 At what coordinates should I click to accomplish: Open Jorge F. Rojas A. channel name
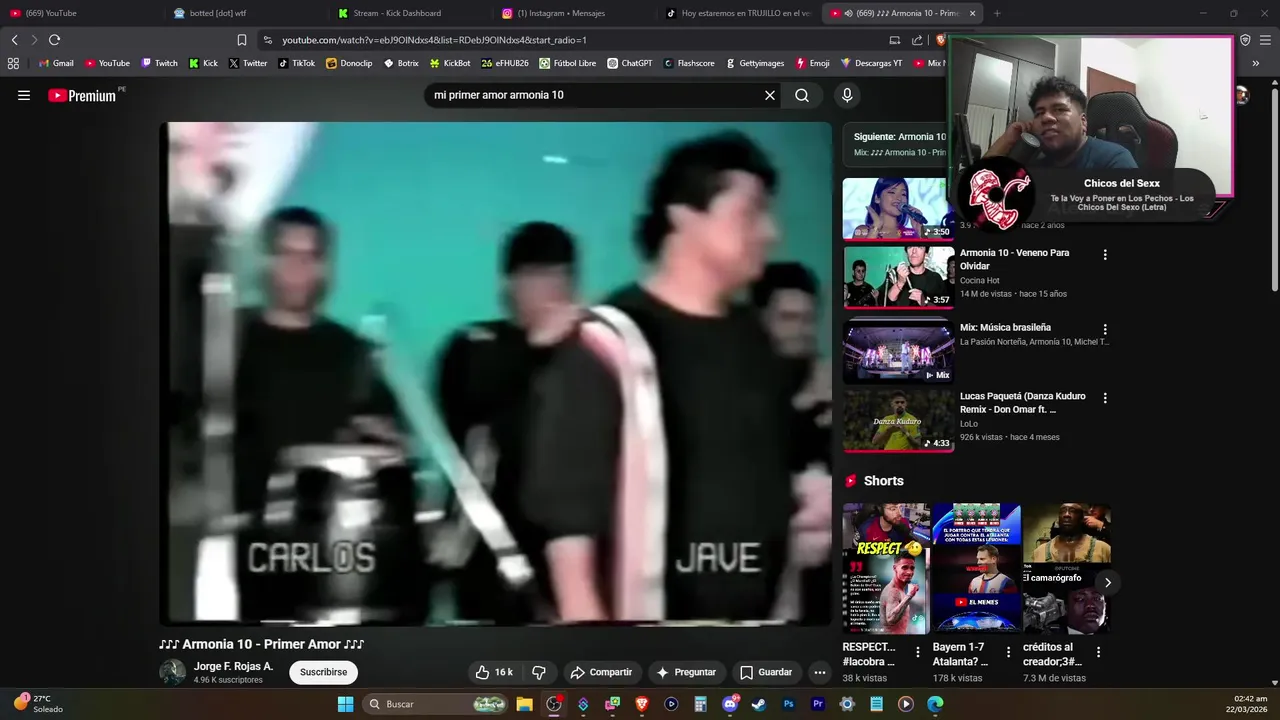(x=233, y=666)
